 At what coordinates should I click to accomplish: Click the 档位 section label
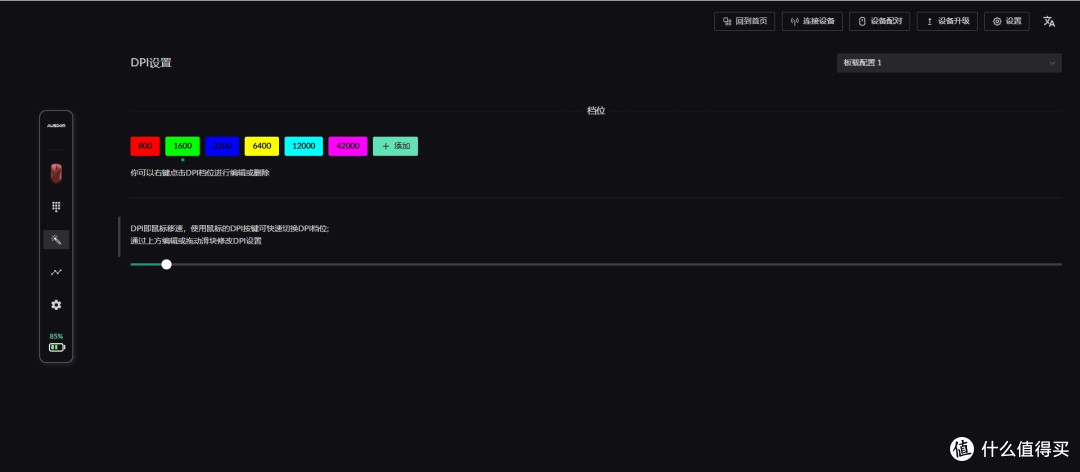596,110
